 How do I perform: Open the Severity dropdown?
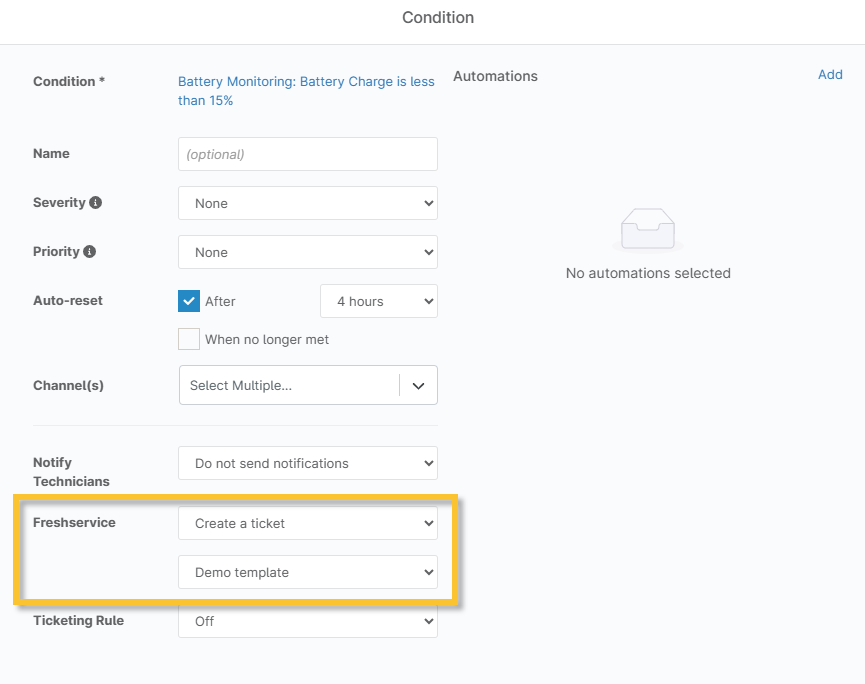click(x=307, y=203)
